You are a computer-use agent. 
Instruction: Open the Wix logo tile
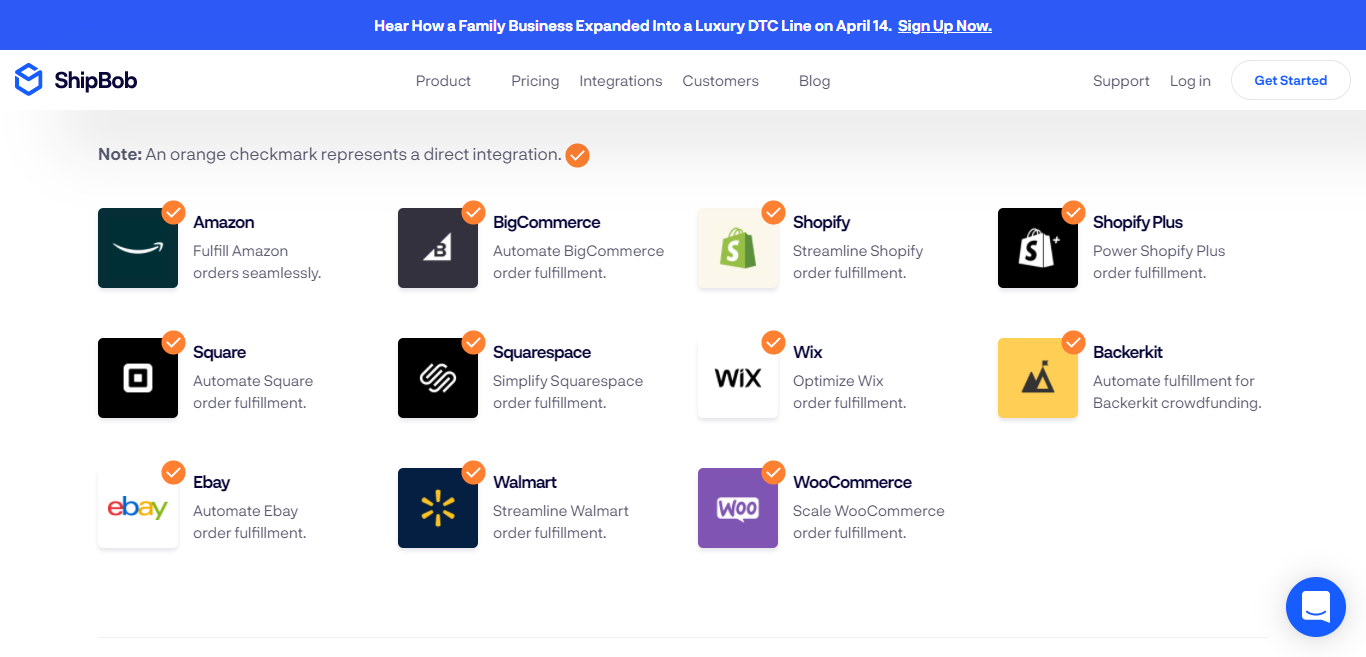[738, 378]
